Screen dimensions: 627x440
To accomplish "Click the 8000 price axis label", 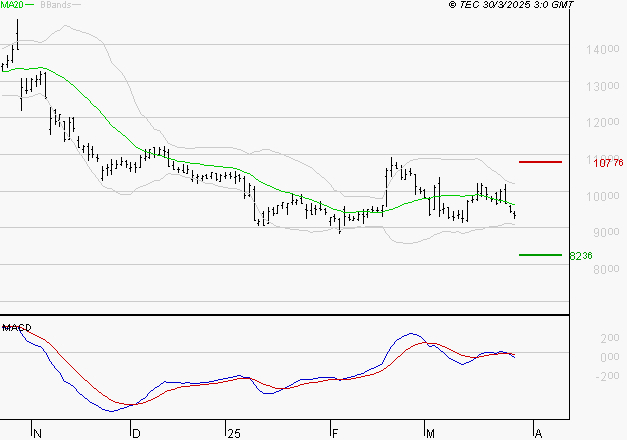I will point(606,269).
